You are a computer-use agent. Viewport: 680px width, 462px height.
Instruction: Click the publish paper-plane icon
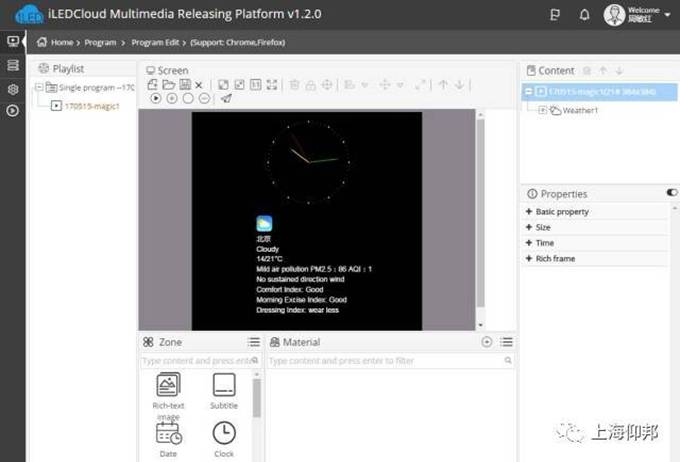[x=226, y=99]
